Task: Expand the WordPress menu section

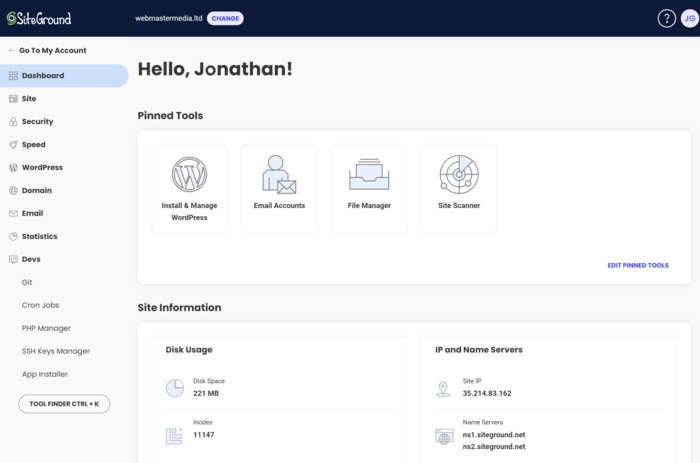Action: point(42,167)
